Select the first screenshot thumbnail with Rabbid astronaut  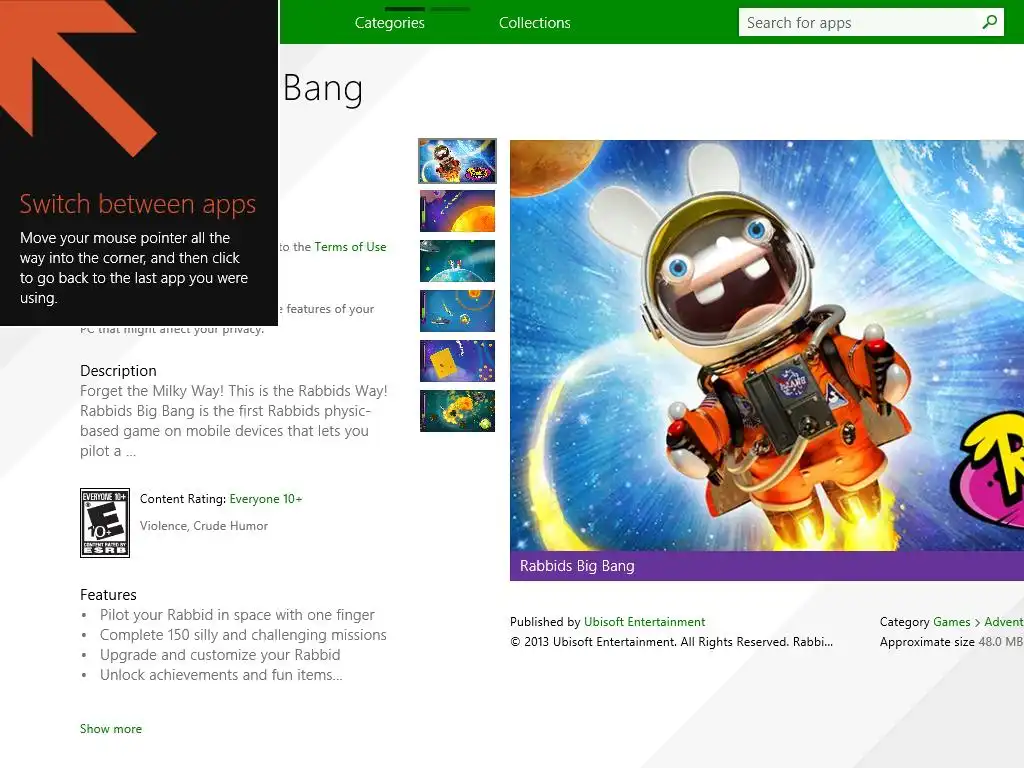457,161
